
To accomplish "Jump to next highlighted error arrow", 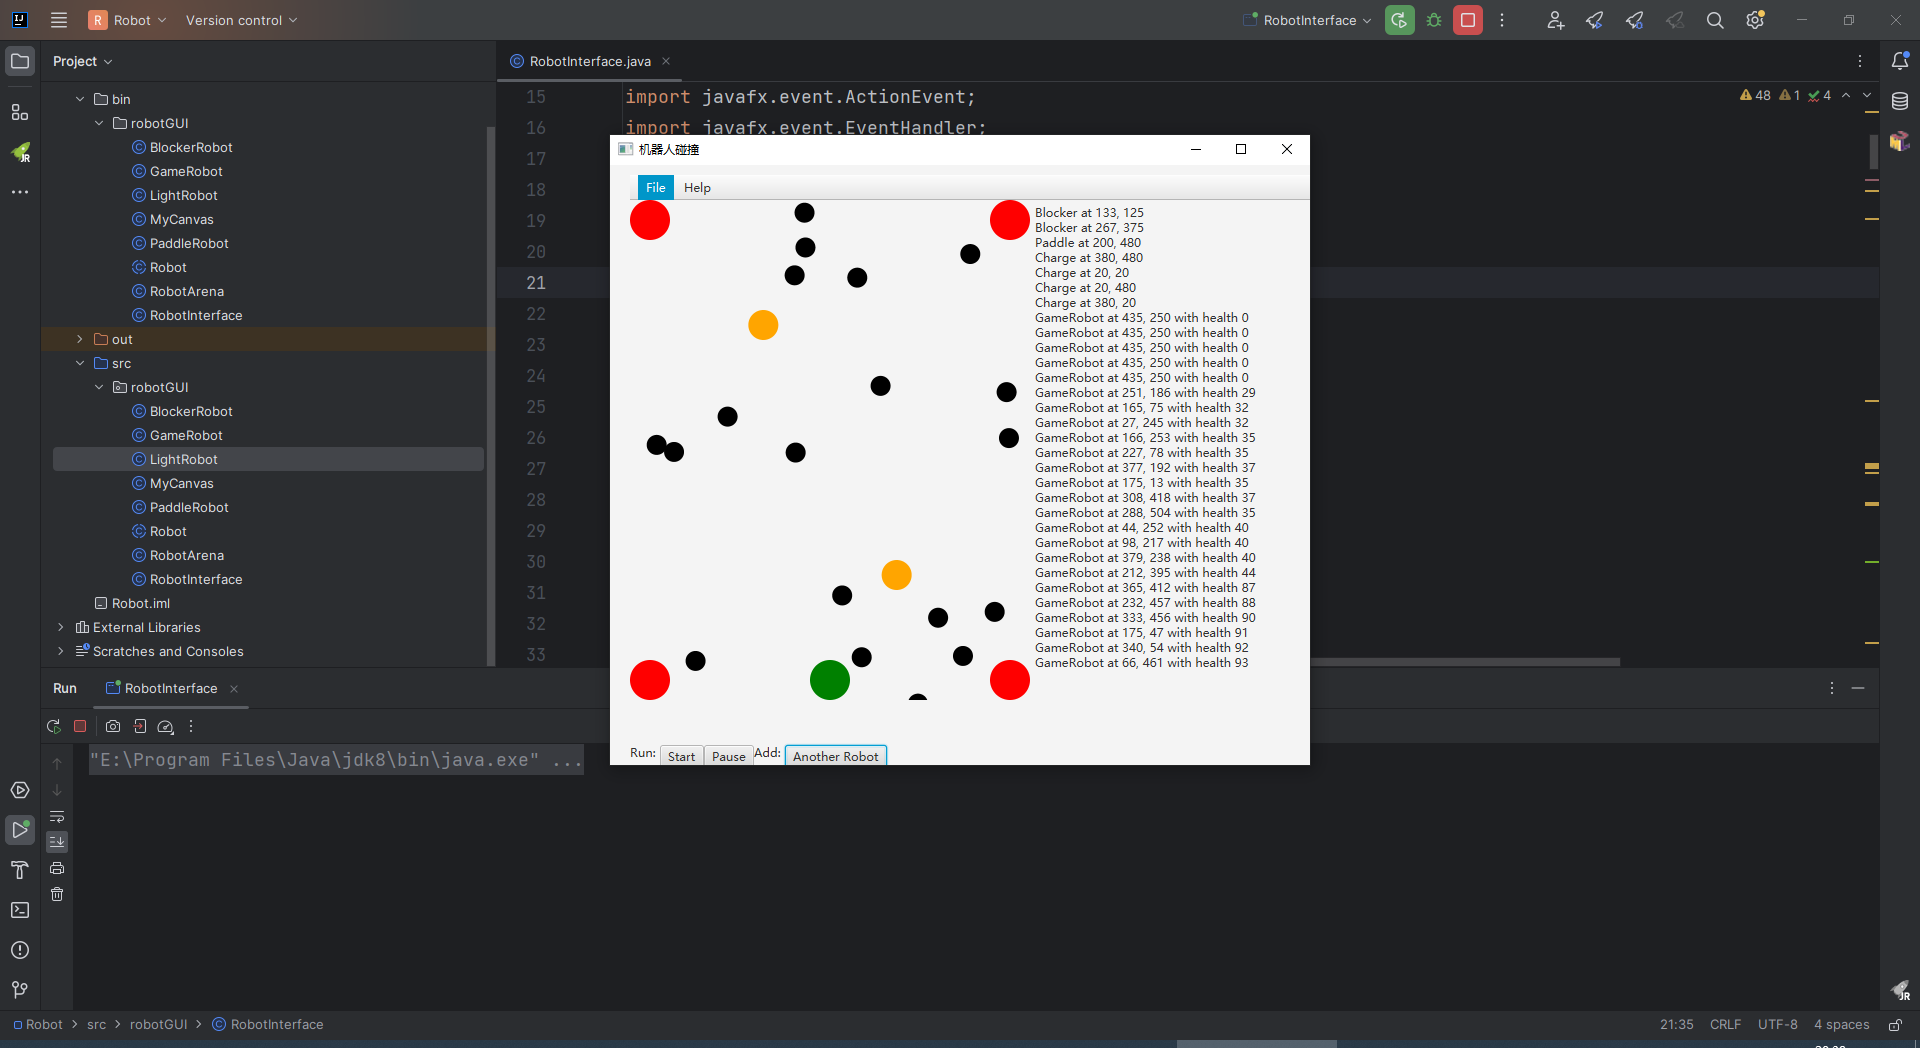I will pos(1867,95).
